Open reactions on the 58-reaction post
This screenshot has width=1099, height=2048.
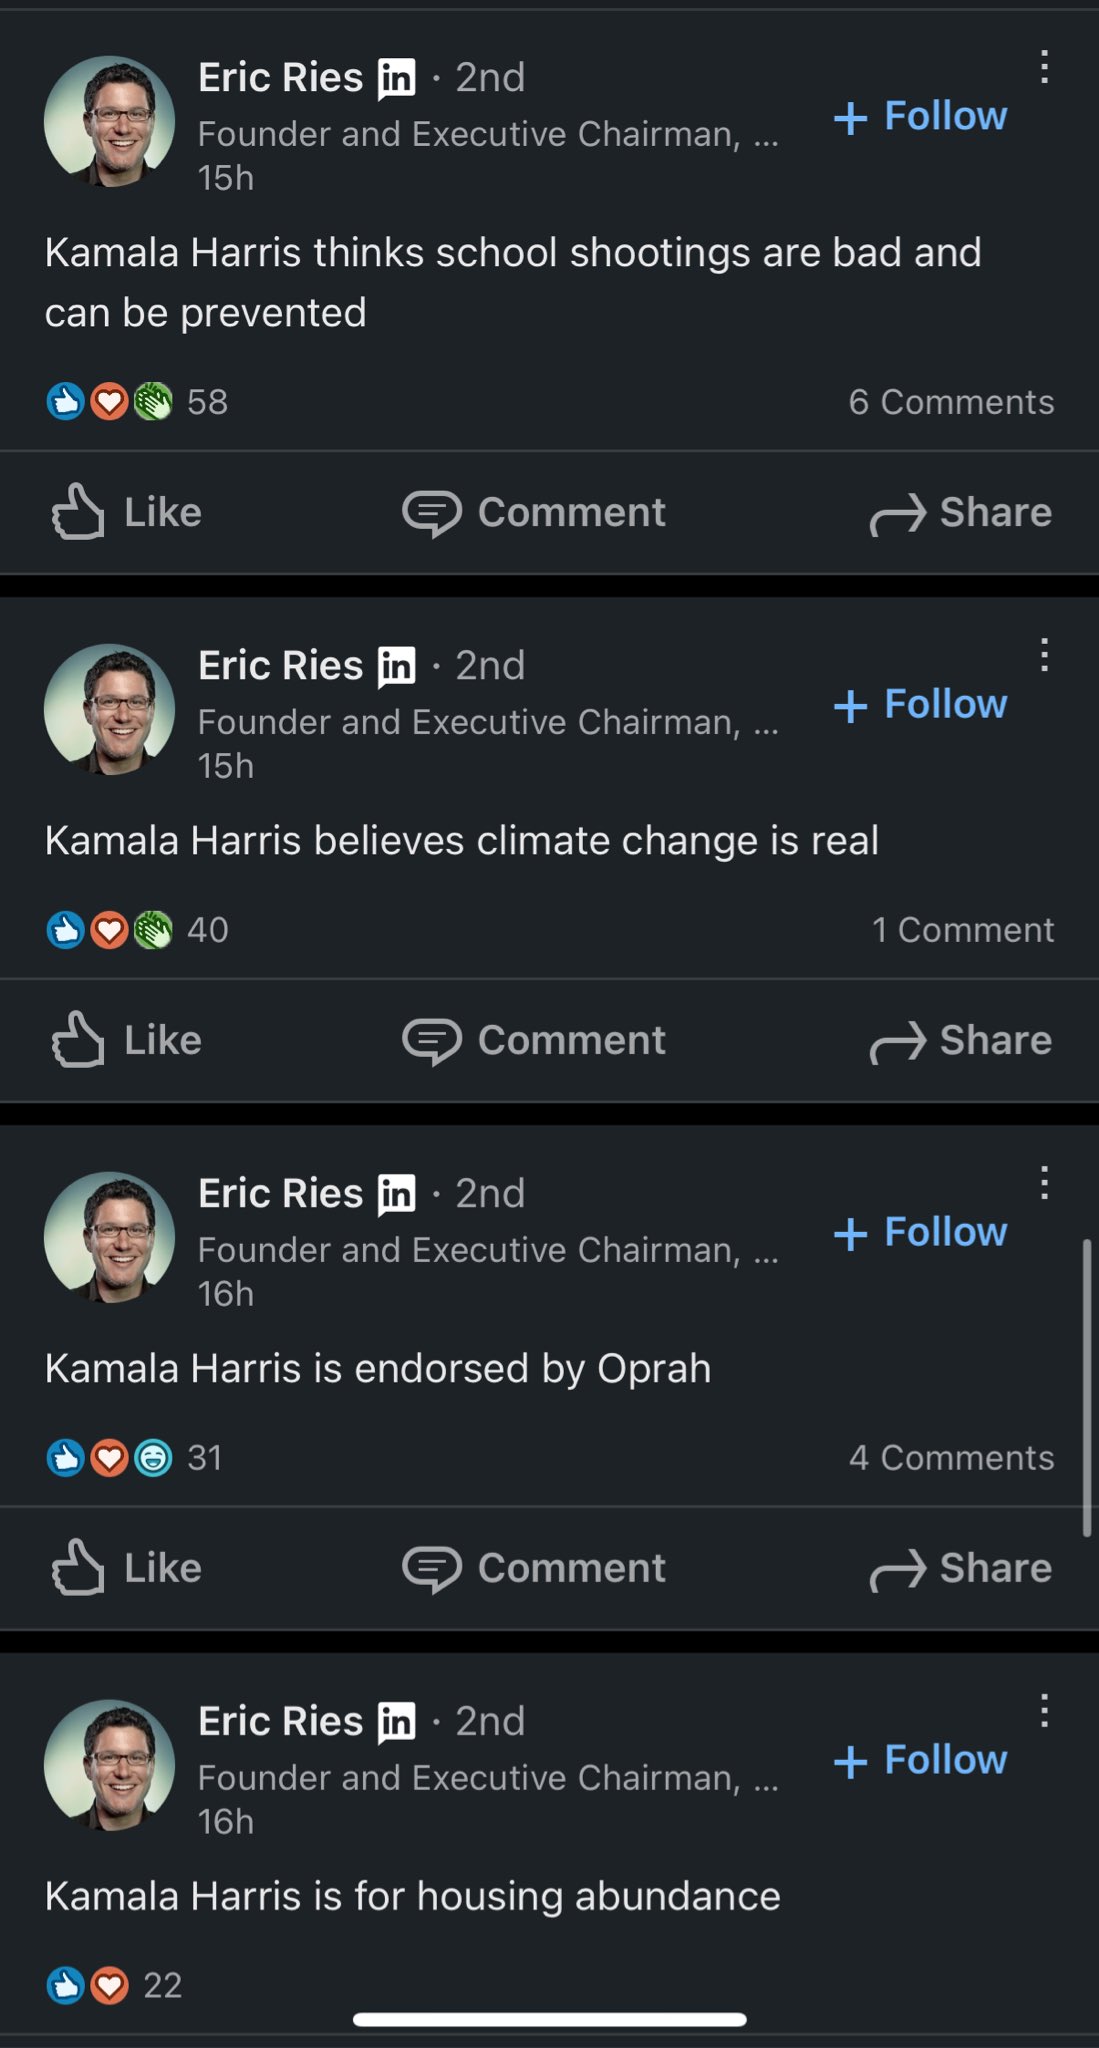point(137,402)
